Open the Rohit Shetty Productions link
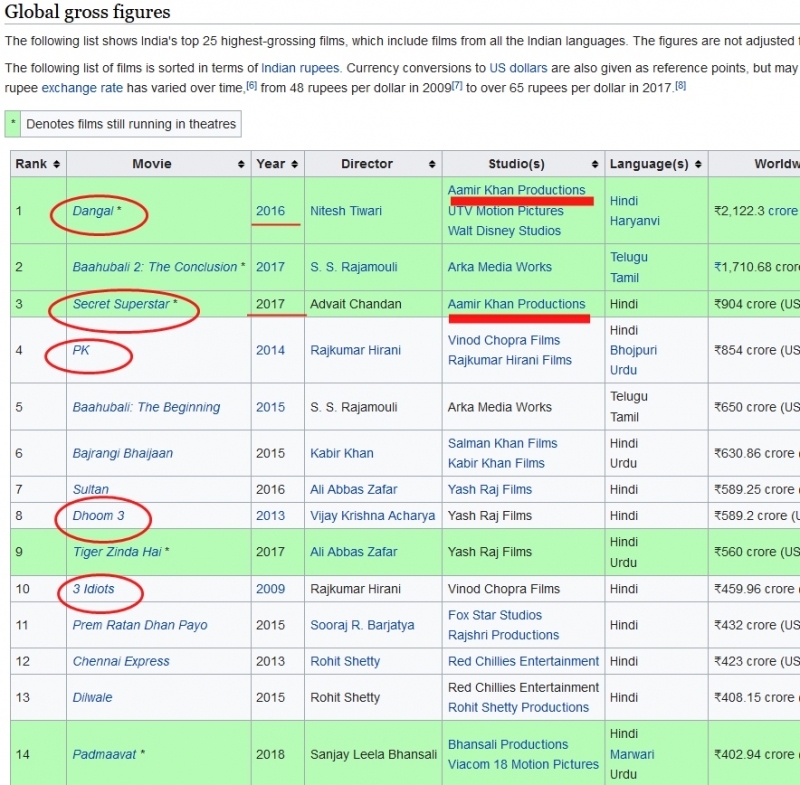 tap(518, 707)
